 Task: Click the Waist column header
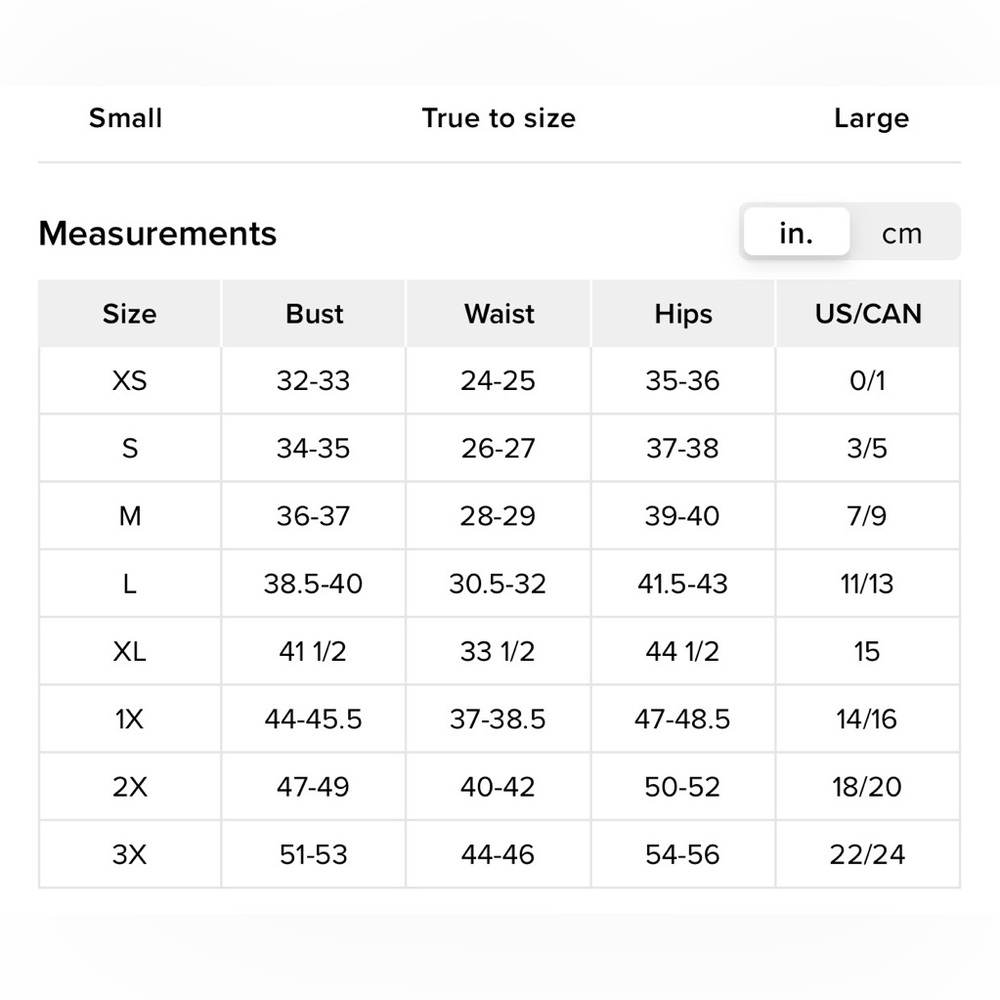(x=499, y=314)
